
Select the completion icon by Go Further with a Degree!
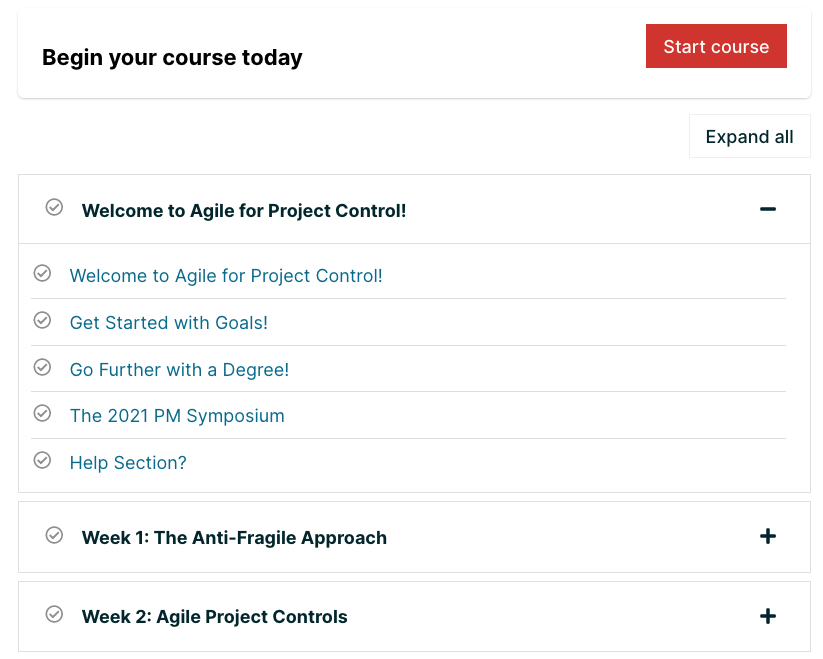42,367
